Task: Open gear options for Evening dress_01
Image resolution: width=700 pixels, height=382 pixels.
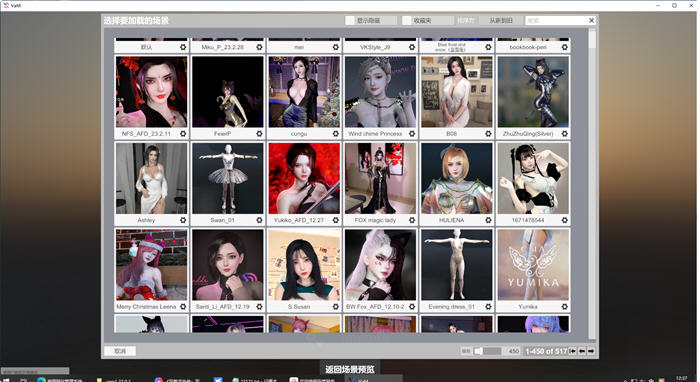Action: (x=488, y=307)
